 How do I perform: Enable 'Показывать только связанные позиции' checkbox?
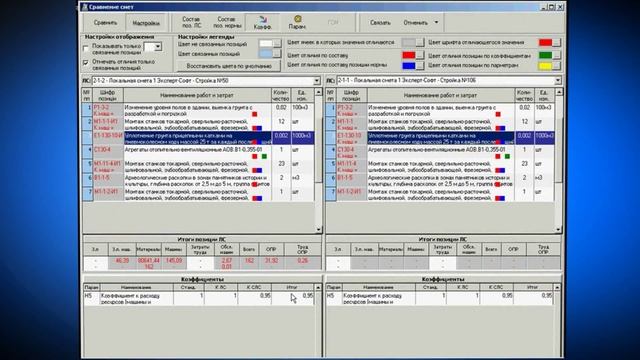86,49
